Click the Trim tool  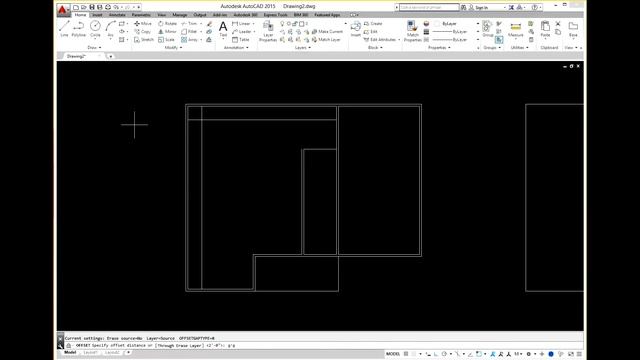(x=189, y=24)
